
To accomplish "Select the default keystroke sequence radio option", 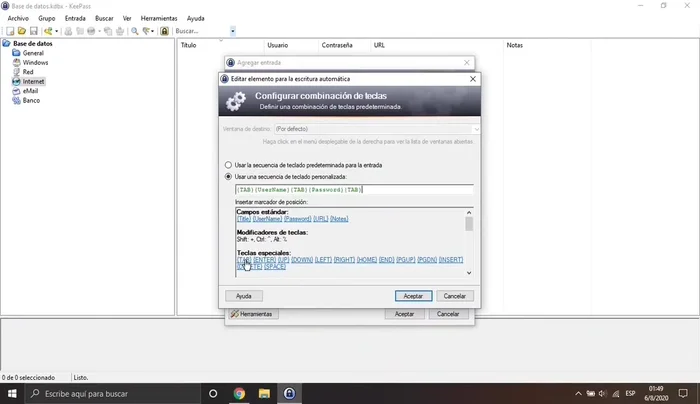I will coord(228,165).
